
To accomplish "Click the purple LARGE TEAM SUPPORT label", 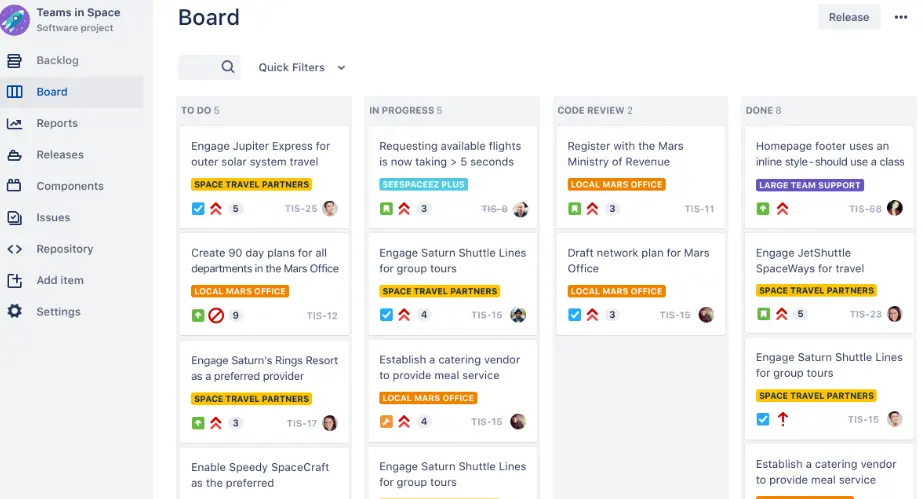I will tap(810, 185).
